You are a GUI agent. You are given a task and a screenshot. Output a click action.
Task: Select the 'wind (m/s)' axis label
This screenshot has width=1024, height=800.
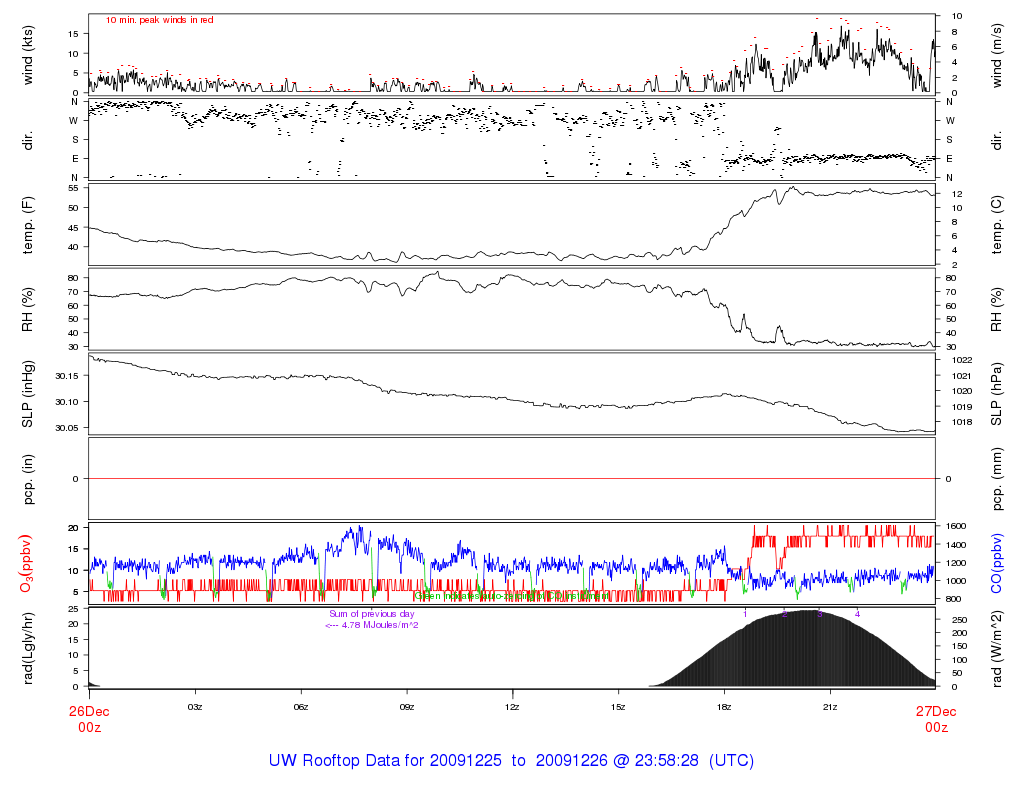click(997, 56)
